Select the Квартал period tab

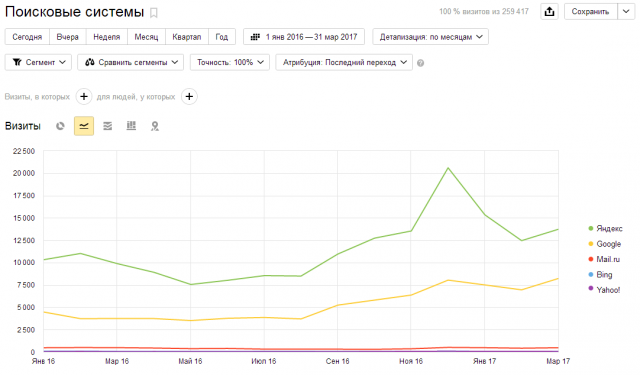pyautogui.click(x=187, y=37)
